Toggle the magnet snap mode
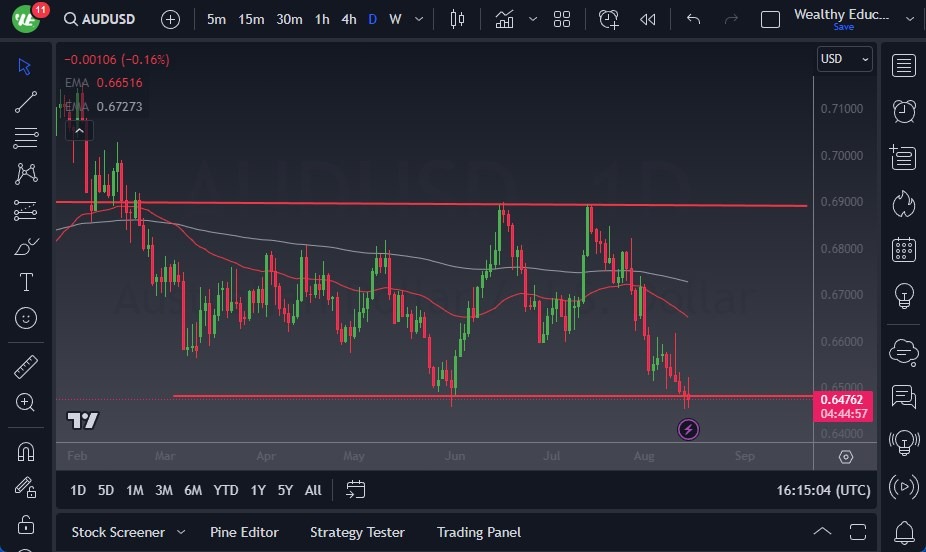Viewport: 926px width, 552px height. [x=26, y=451]
